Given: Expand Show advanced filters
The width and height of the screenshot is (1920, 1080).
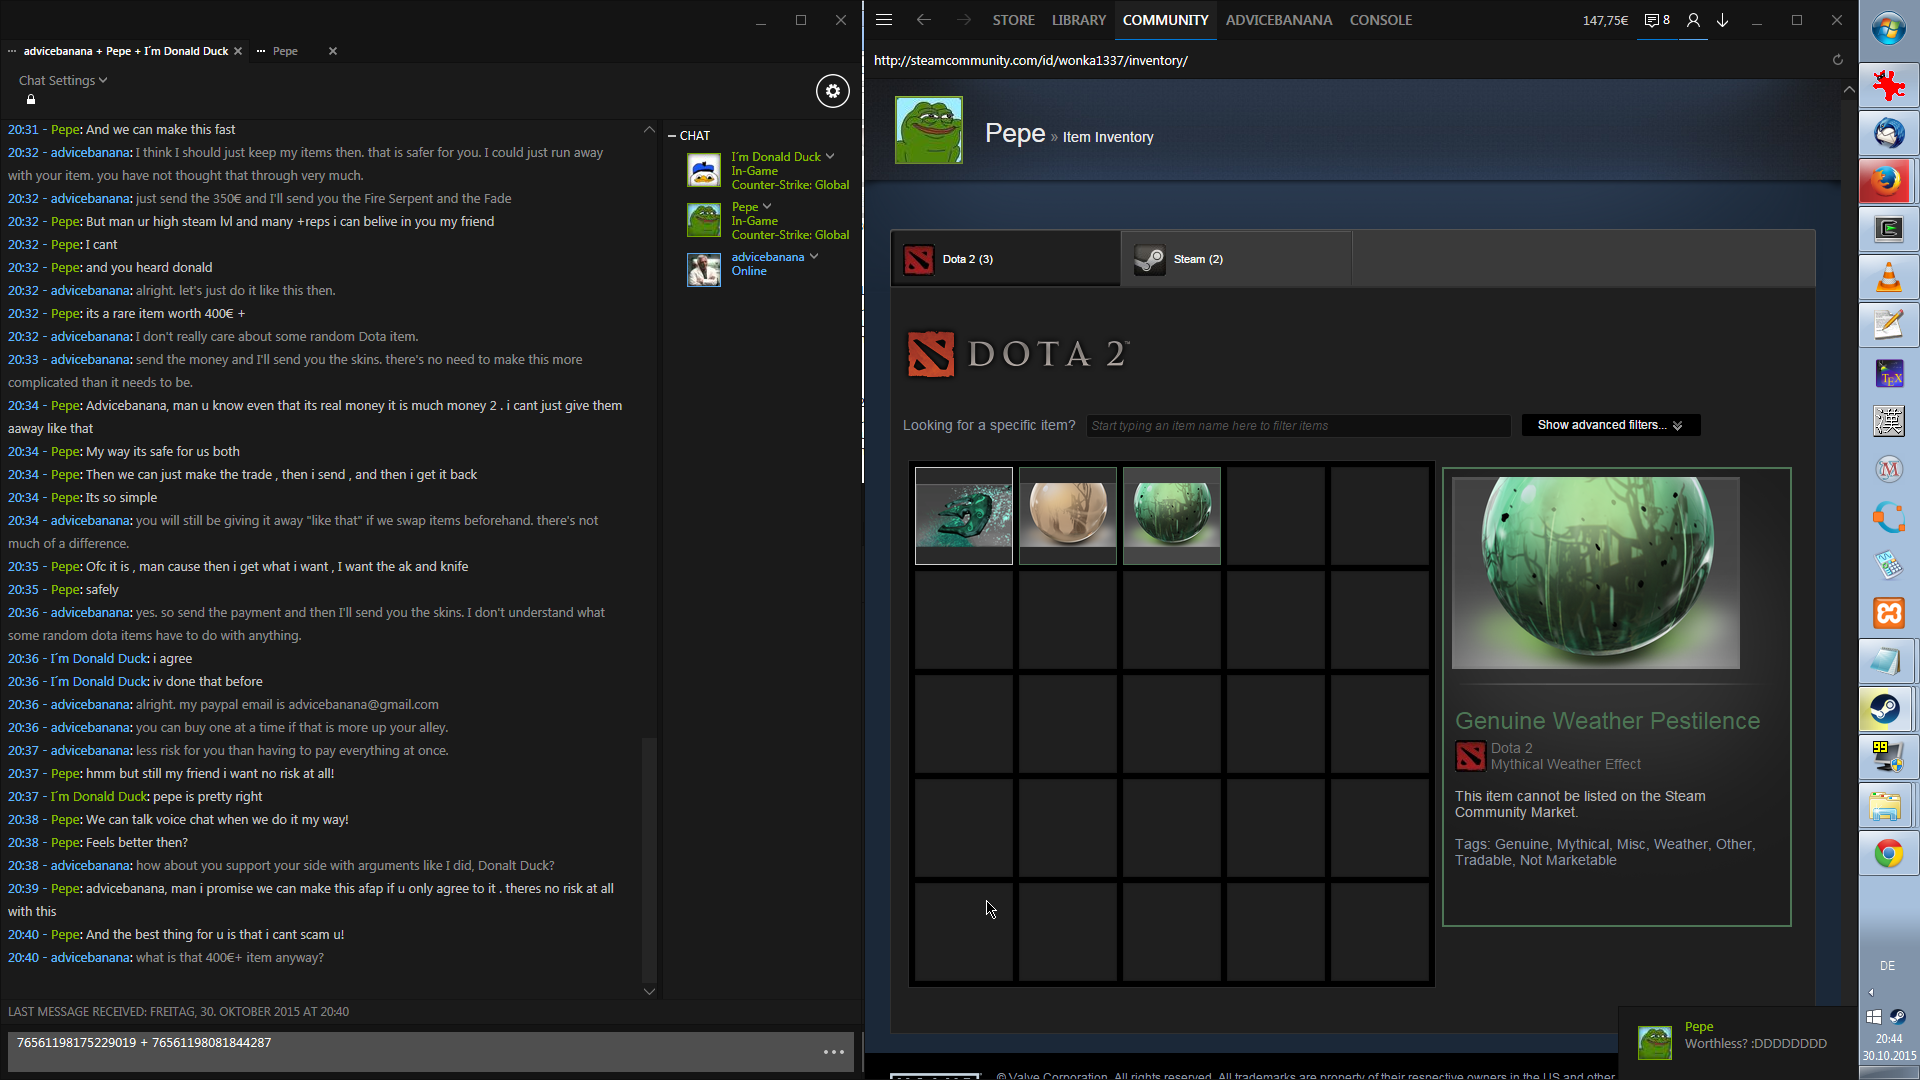Looking at the screenshot, I should (x=1610, y=425).
